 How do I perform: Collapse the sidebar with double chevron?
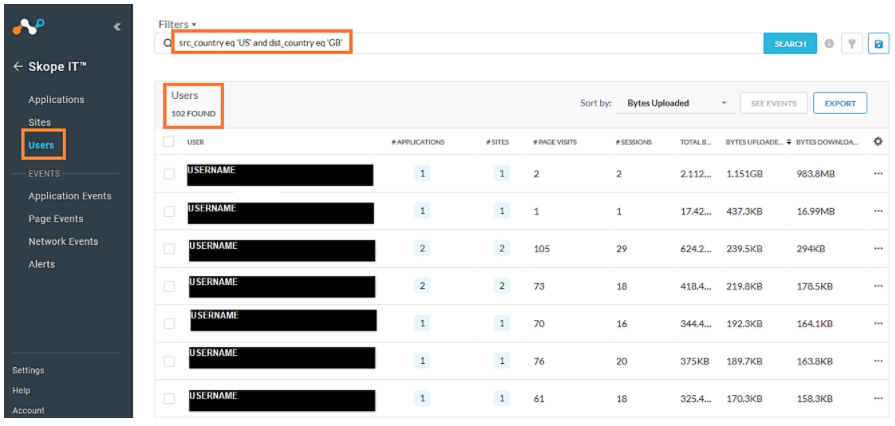pyautogui.click(x=117, y=26)
